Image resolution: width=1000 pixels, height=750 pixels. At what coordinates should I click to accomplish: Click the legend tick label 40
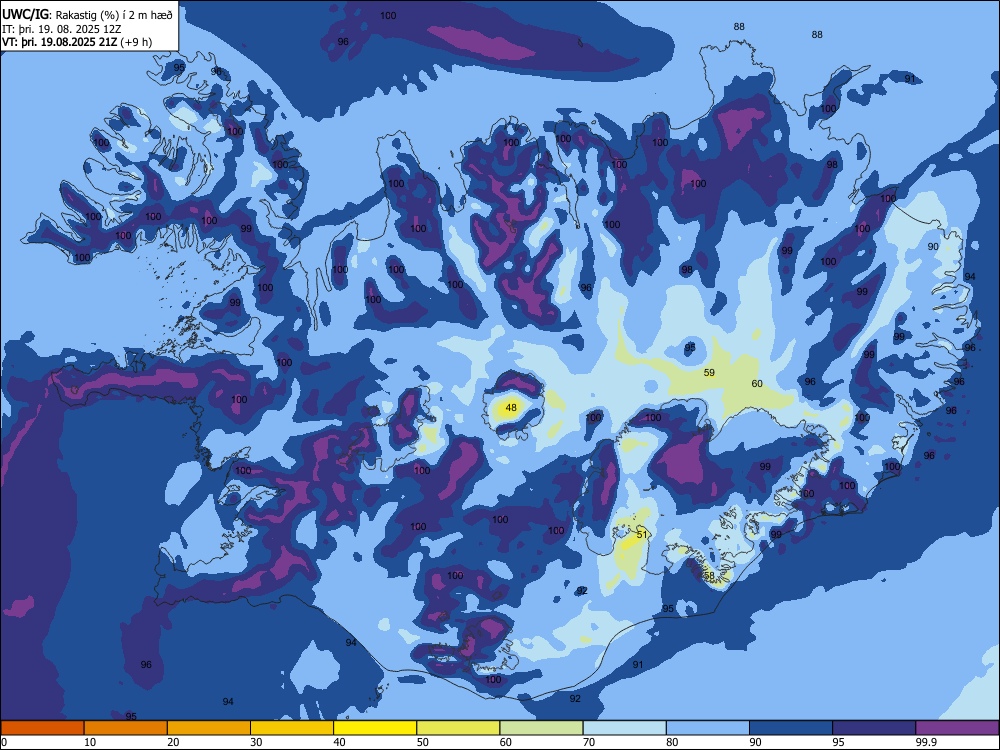(339, 742)
